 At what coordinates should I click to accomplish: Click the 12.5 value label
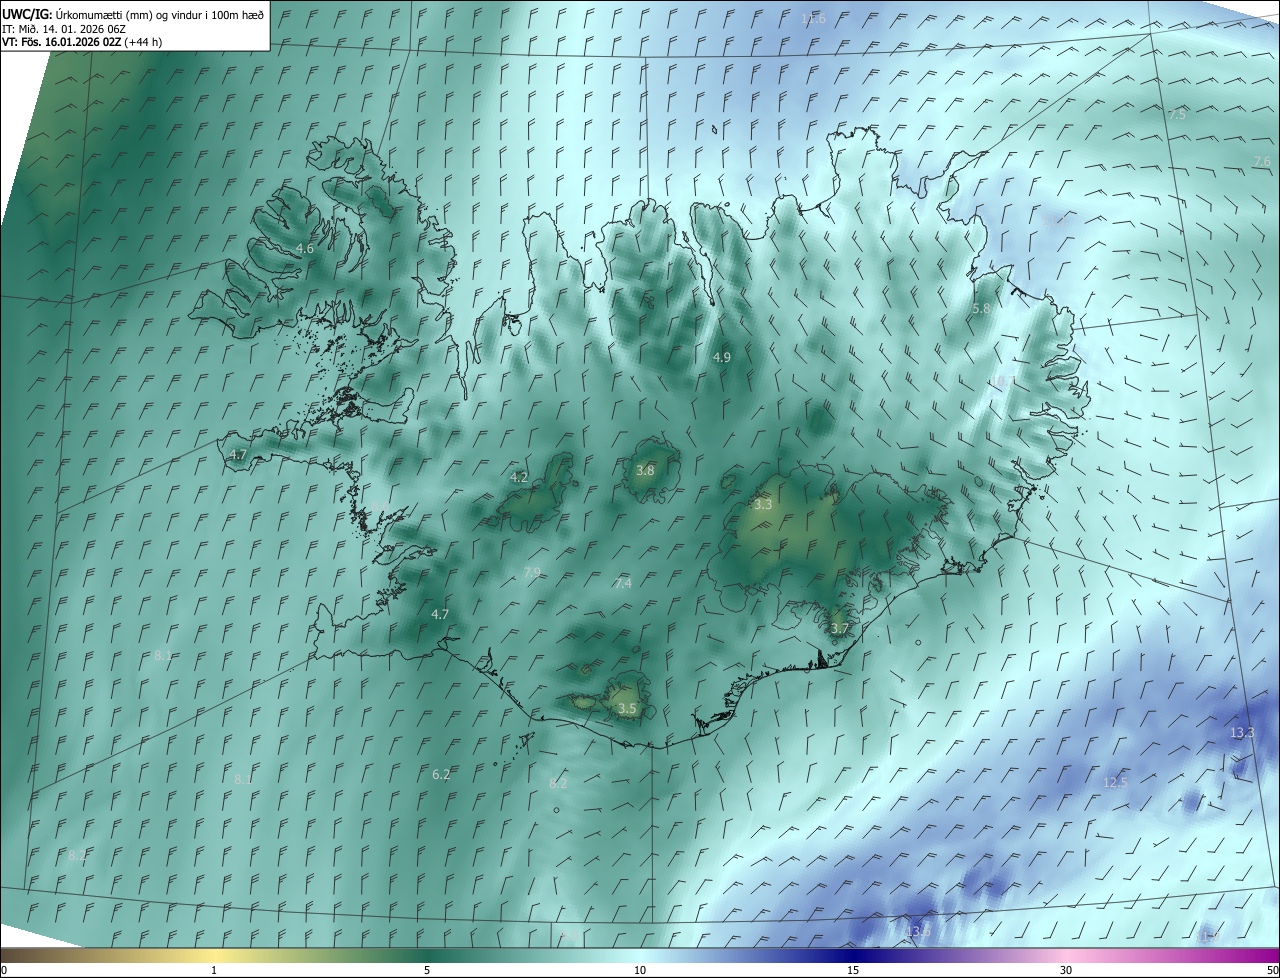pos(1115,782)
